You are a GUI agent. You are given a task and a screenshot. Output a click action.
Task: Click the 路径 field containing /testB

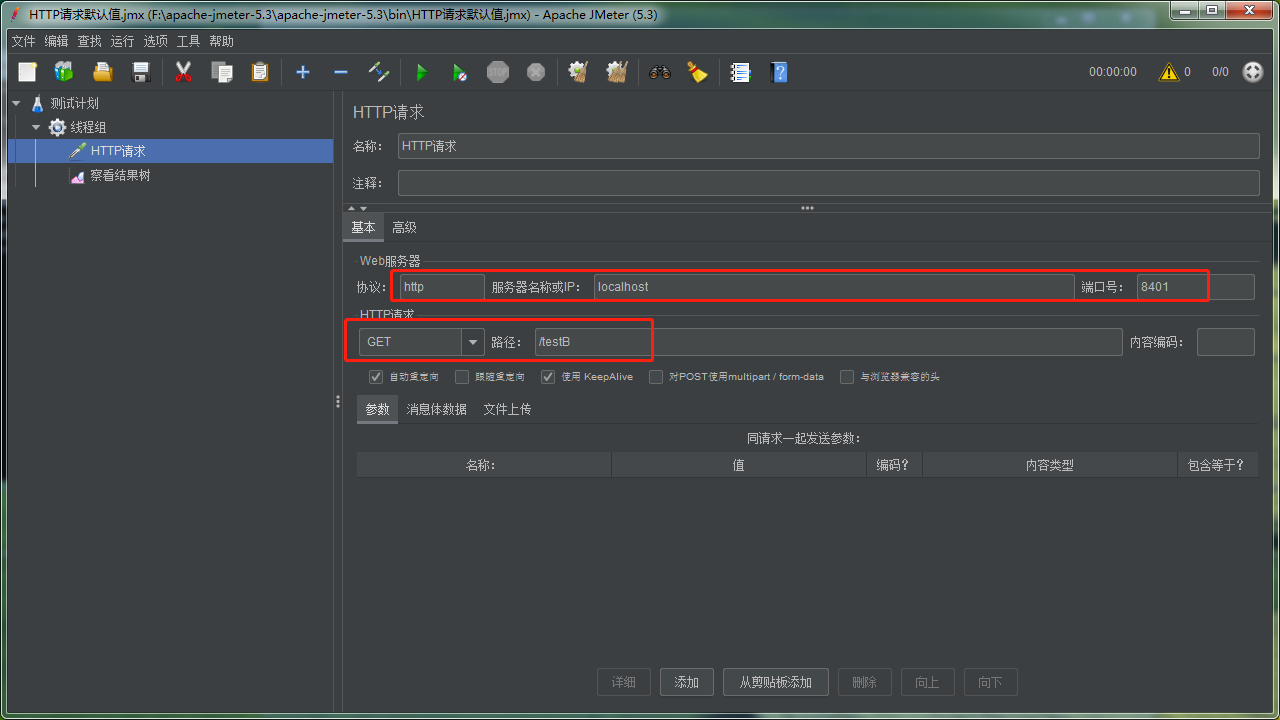click(829, 342)
